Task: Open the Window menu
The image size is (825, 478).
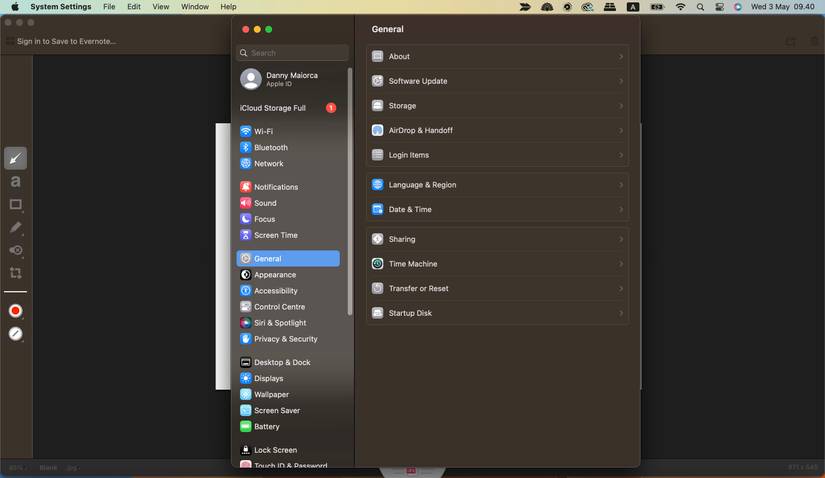Action: pyautogui.click(x=195, y=6)
